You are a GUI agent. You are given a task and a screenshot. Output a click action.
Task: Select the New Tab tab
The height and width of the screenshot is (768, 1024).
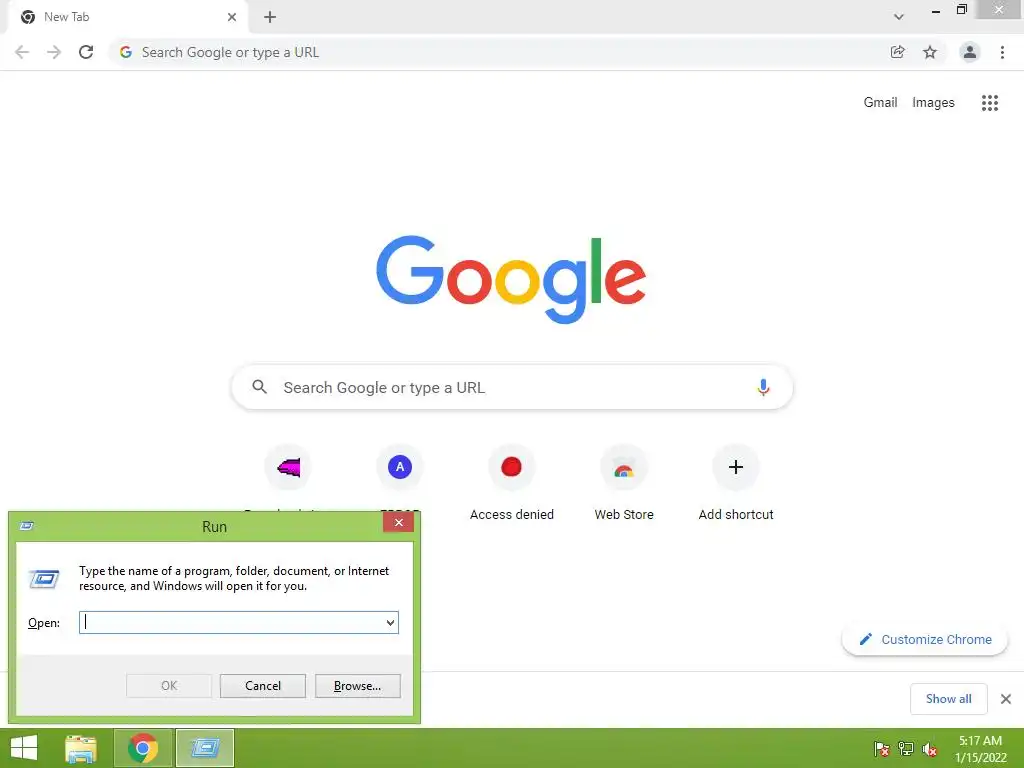tap(127, 17)
